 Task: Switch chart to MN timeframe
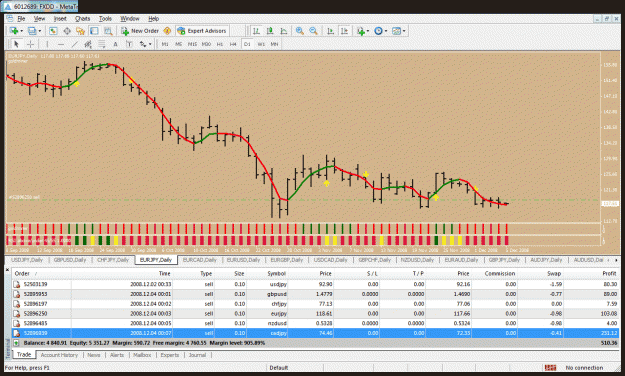pyautogui.click(x=274, y=44)
